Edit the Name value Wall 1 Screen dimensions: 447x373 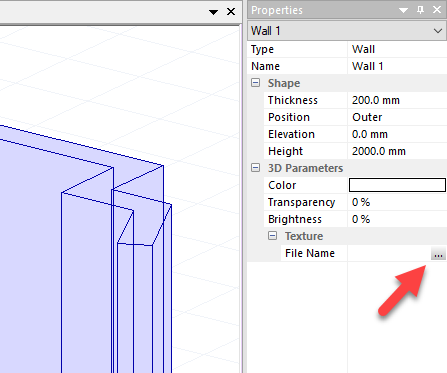tap(397, 66)
